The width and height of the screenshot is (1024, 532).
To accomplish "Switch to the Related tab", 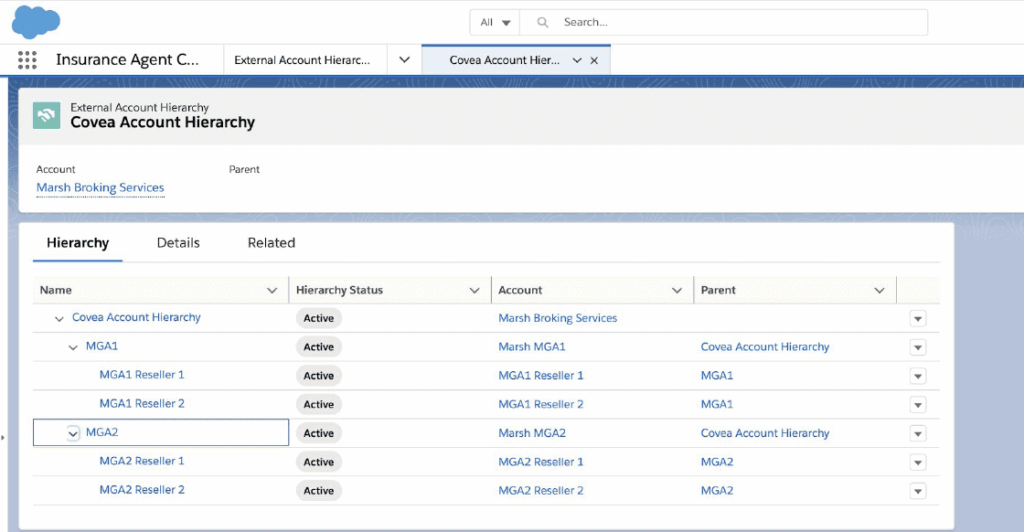I will [271, 243].
